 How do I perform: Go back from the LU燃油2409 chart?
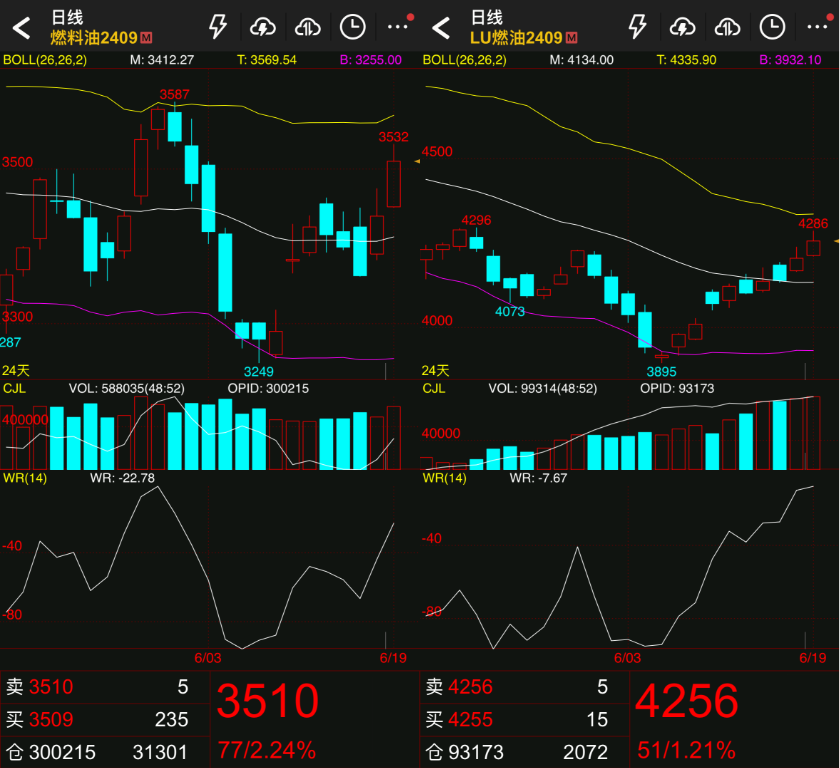[x=441, y=28]
